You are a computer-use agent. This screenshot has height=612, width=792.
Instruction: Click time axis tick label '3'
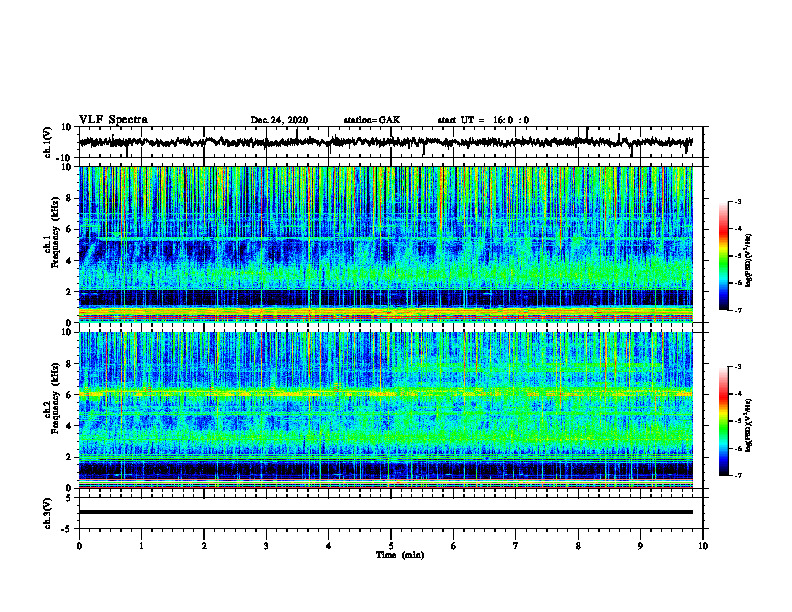[x=266, y=546]
